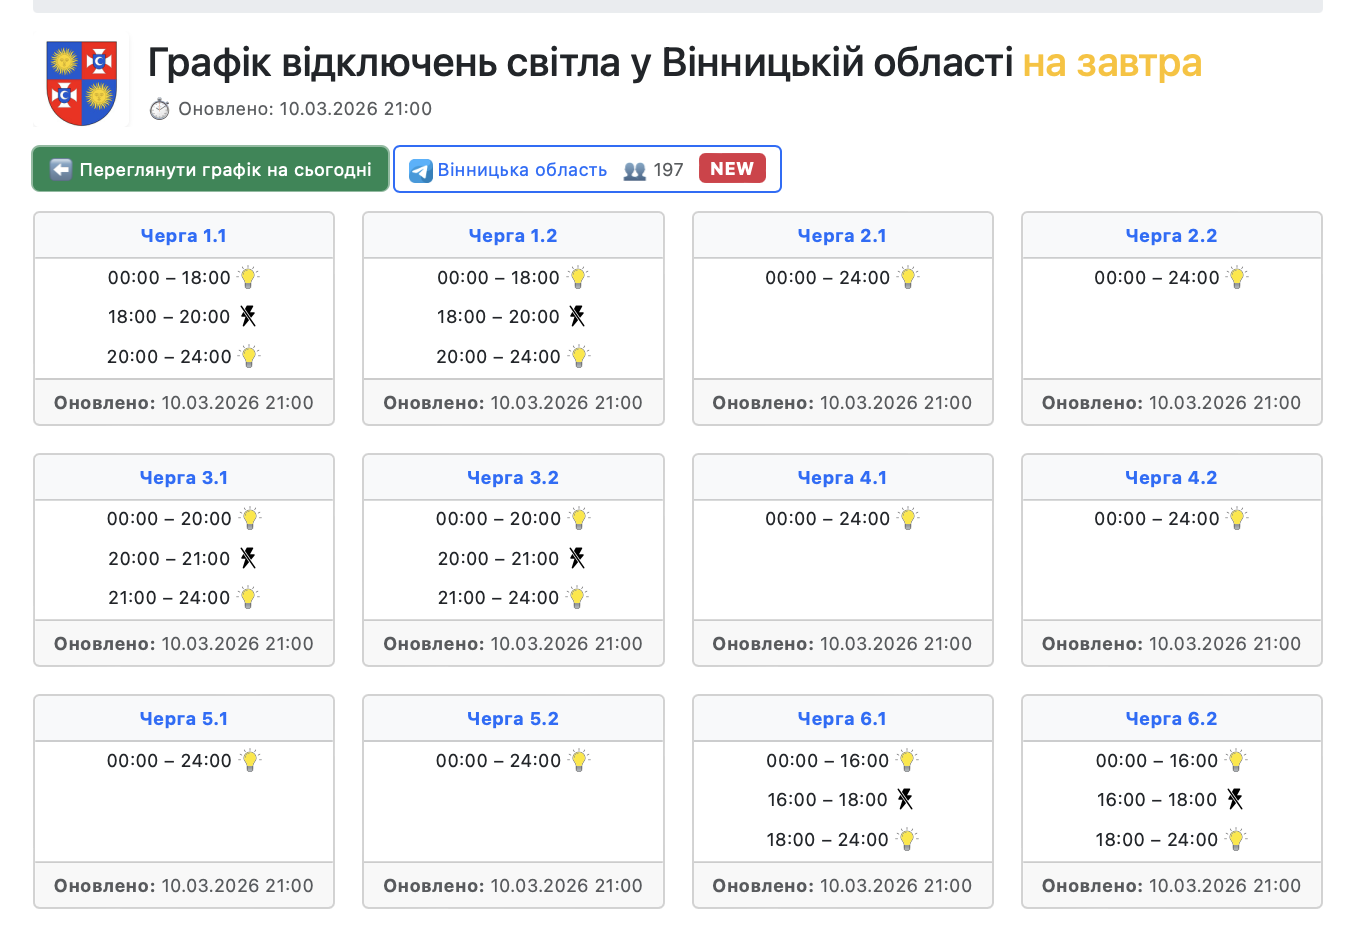Click power-off icon in Черга 3.2 20:00–21:00
This screenshot has height=926, width=1352.
[x=577, y=558]
